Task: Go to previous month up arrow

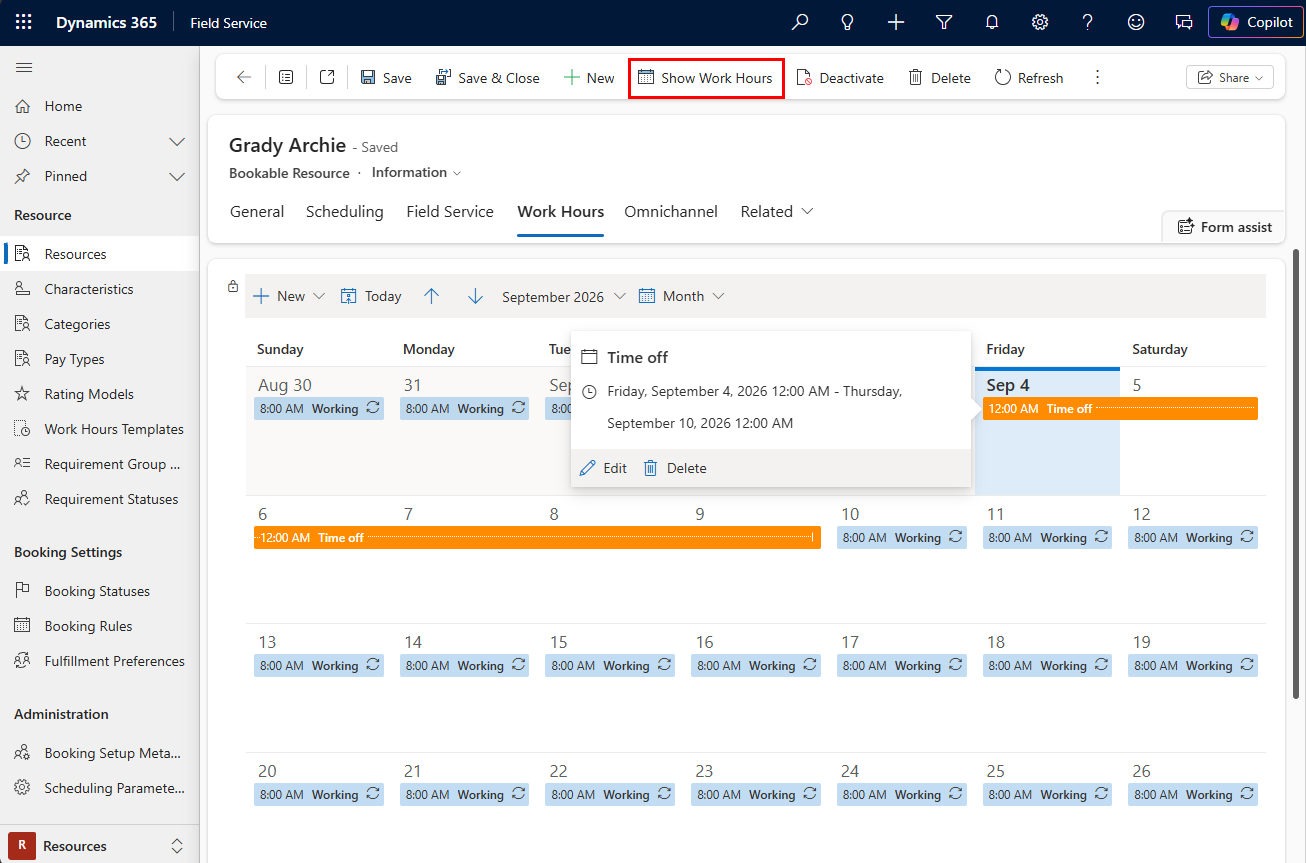Action: [432, 296]
